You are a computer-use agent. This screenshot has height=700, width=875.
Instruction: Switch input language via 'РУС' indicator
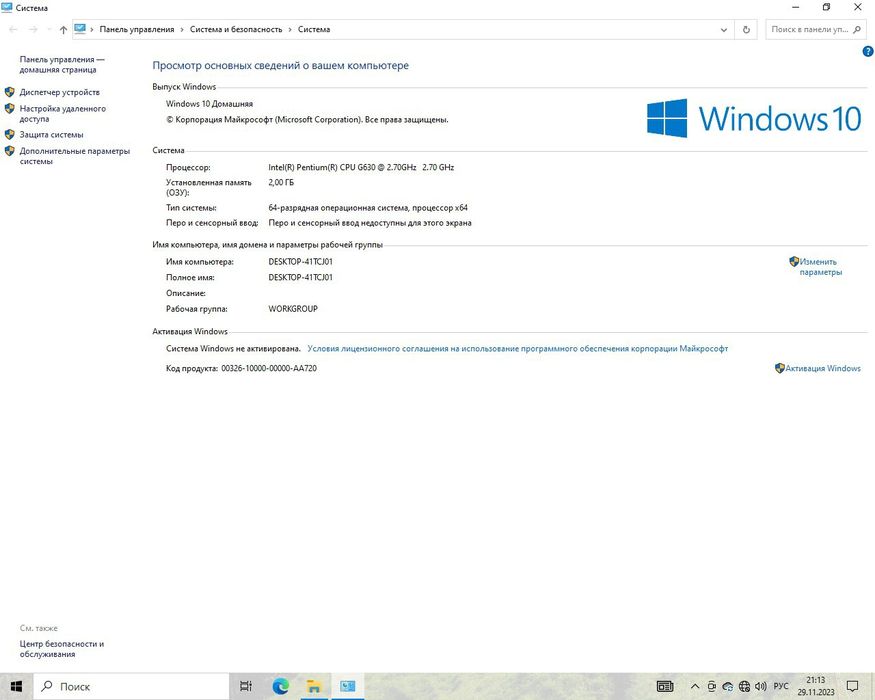click(x=781, y=686)
